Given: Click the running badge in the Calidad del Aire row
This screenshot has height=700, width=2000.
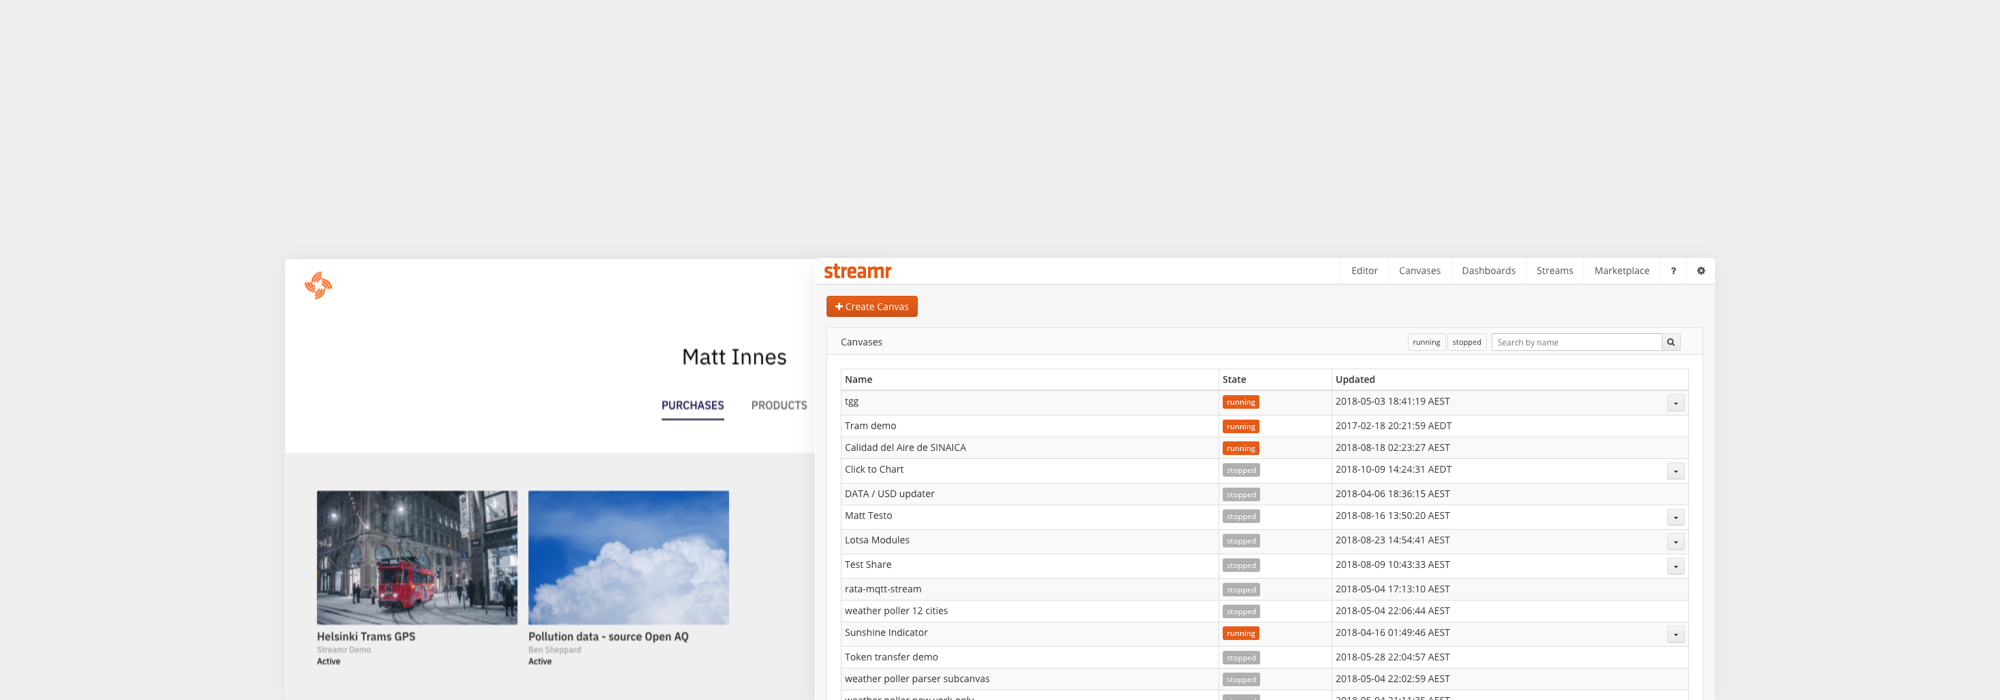Looking at the screenshot, I should (1241, 449).
